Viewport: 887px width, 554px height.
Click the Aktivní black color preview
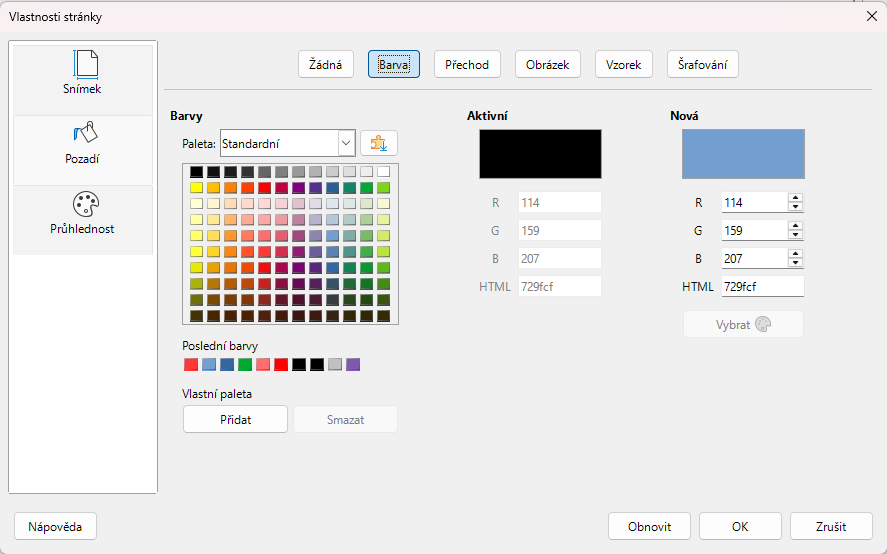pyautogui.click(x=540, y=154)
